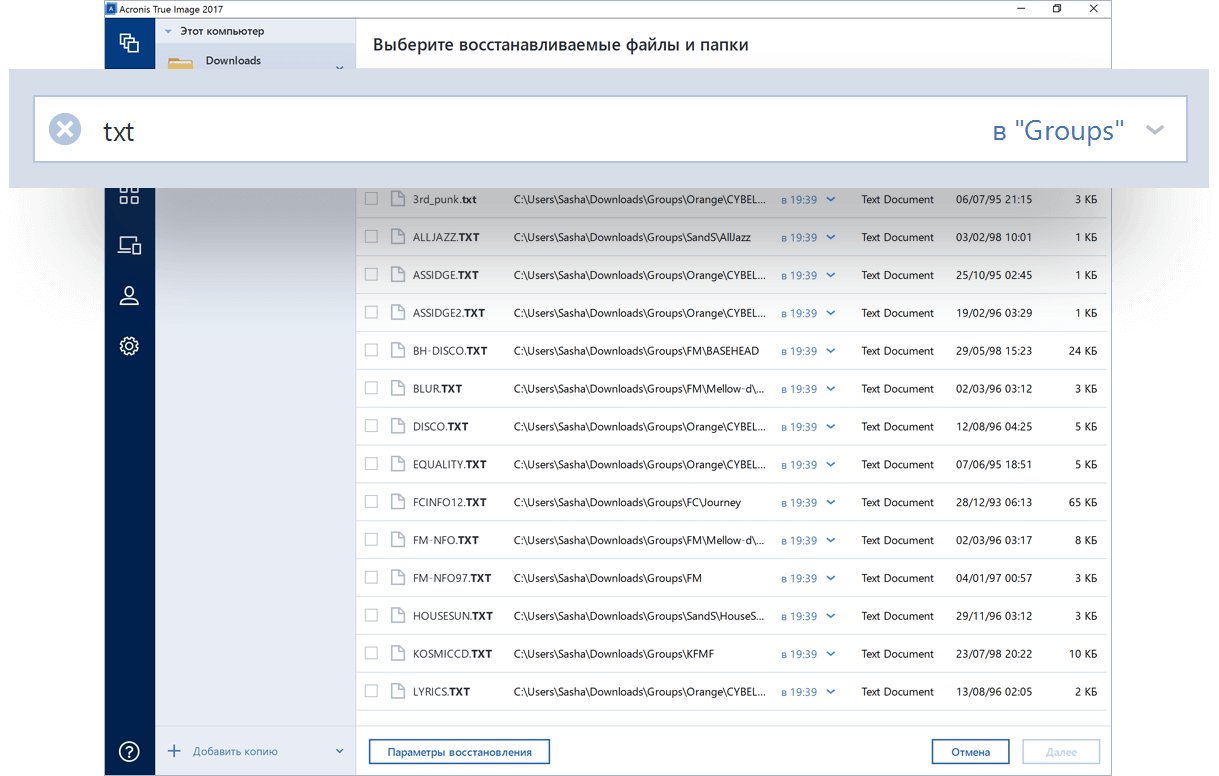This screenshot has height=776, width=1219.
Task: Tick the LYRICS.TXT checkbox
Action: click(371, 691)
